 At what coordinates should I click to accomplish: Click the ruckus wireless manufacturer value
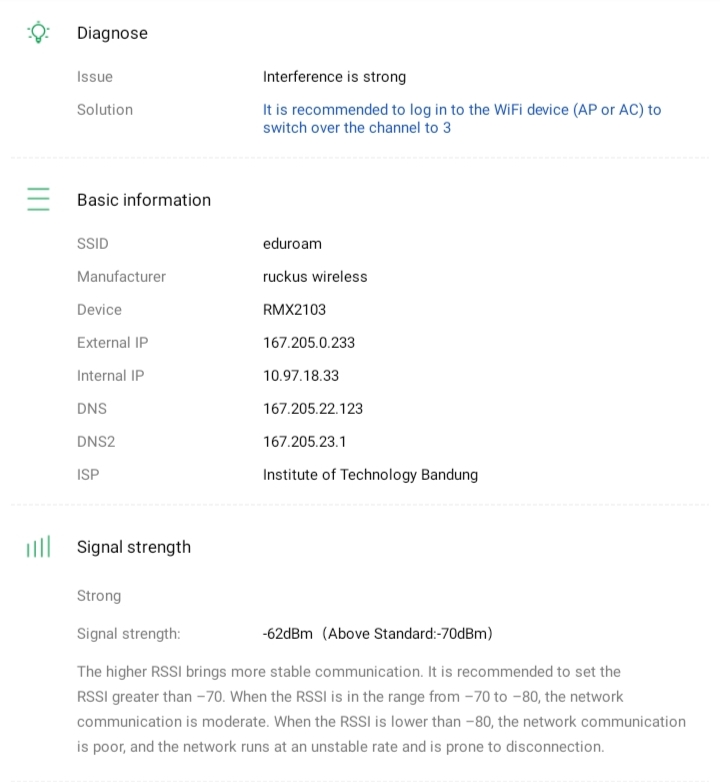(x=315, y=277)
